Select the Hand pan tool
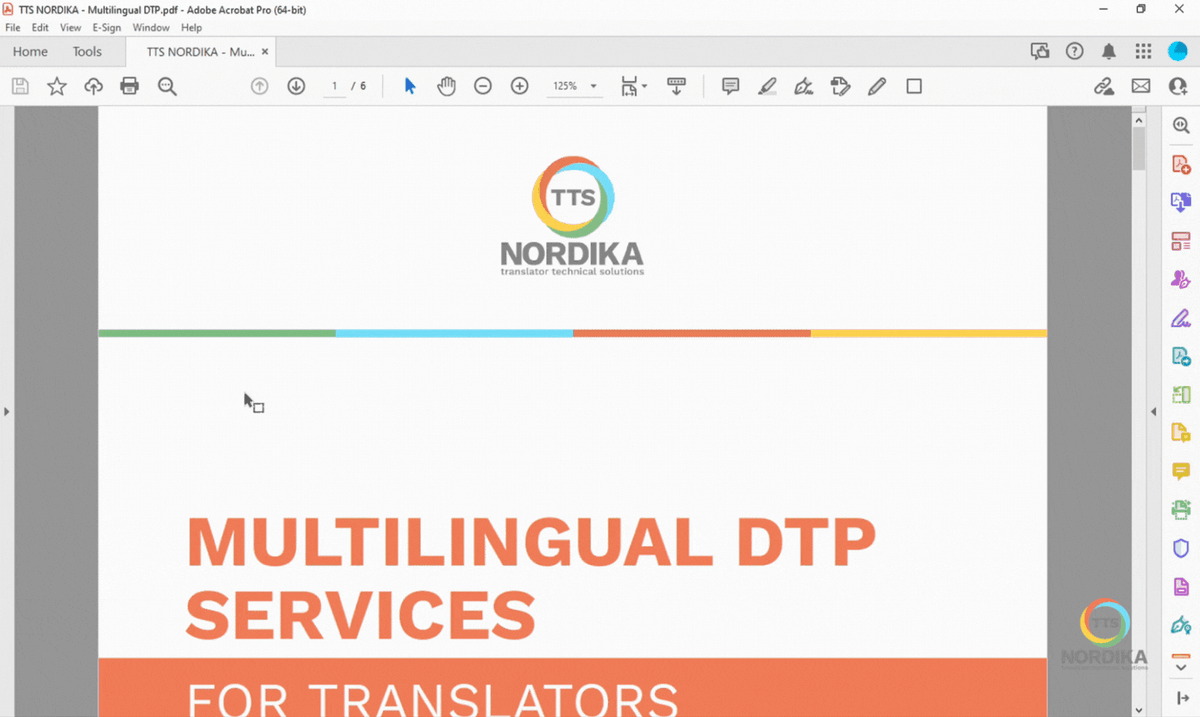The width and height of the screenshot is (1200, 717). pos(446,86)
